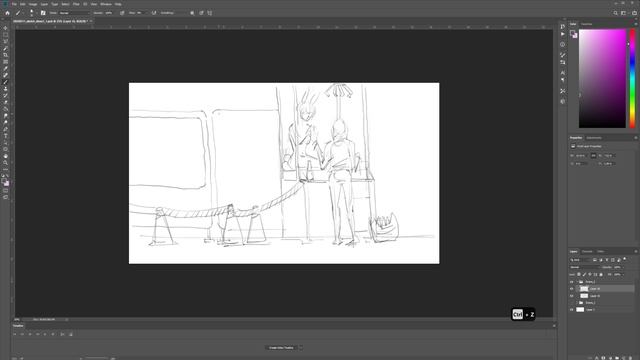Switch to the Swatches tab
Image resolution: width=640 pixels, height=360 pixels.
(587, 24)
